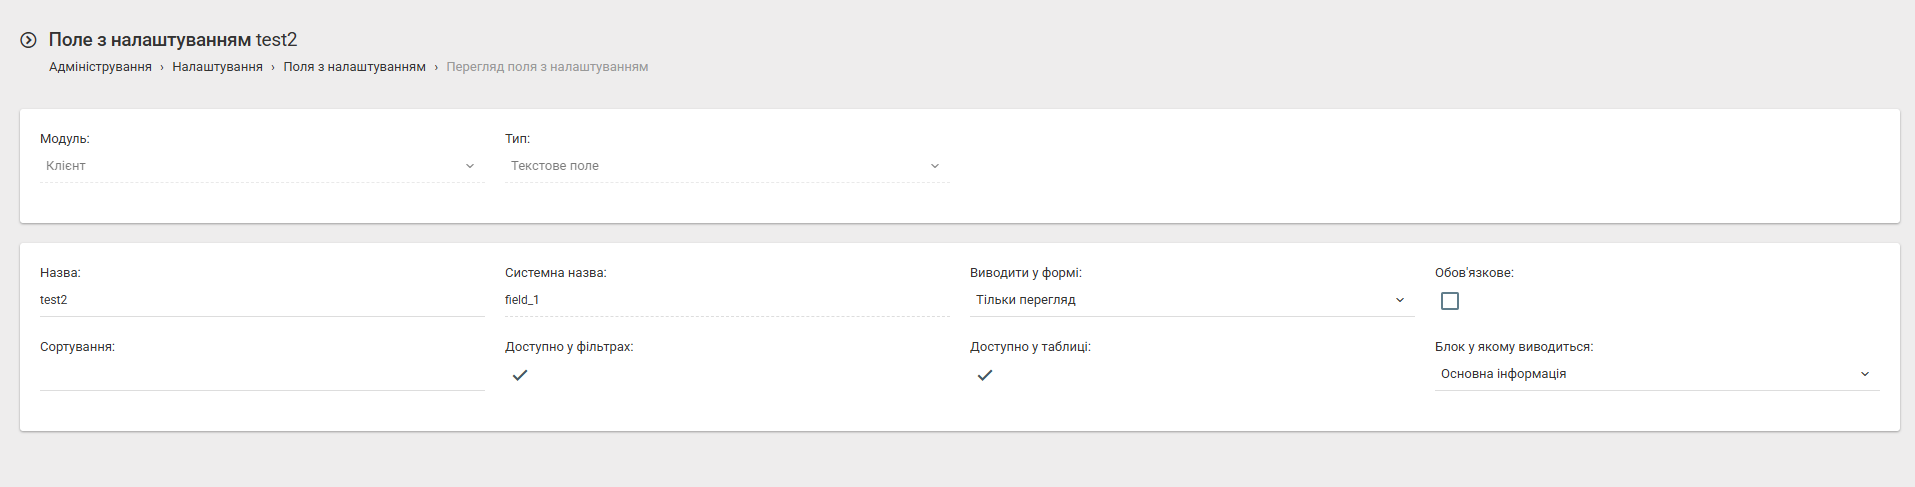Viewport: 1915px width, 487px height.
Task: Click the page heading Поле з налаштуванням test2
Action: [x=173, y=40]
